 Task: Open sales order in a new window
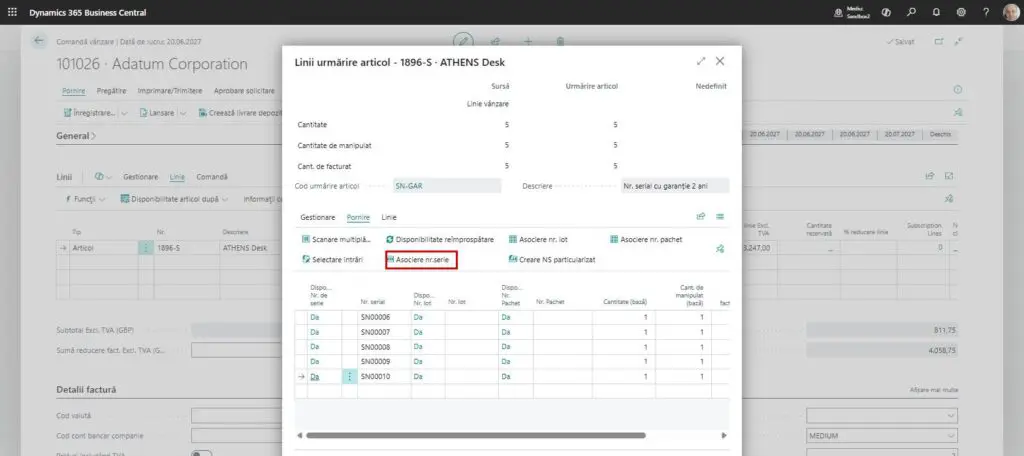939,41
